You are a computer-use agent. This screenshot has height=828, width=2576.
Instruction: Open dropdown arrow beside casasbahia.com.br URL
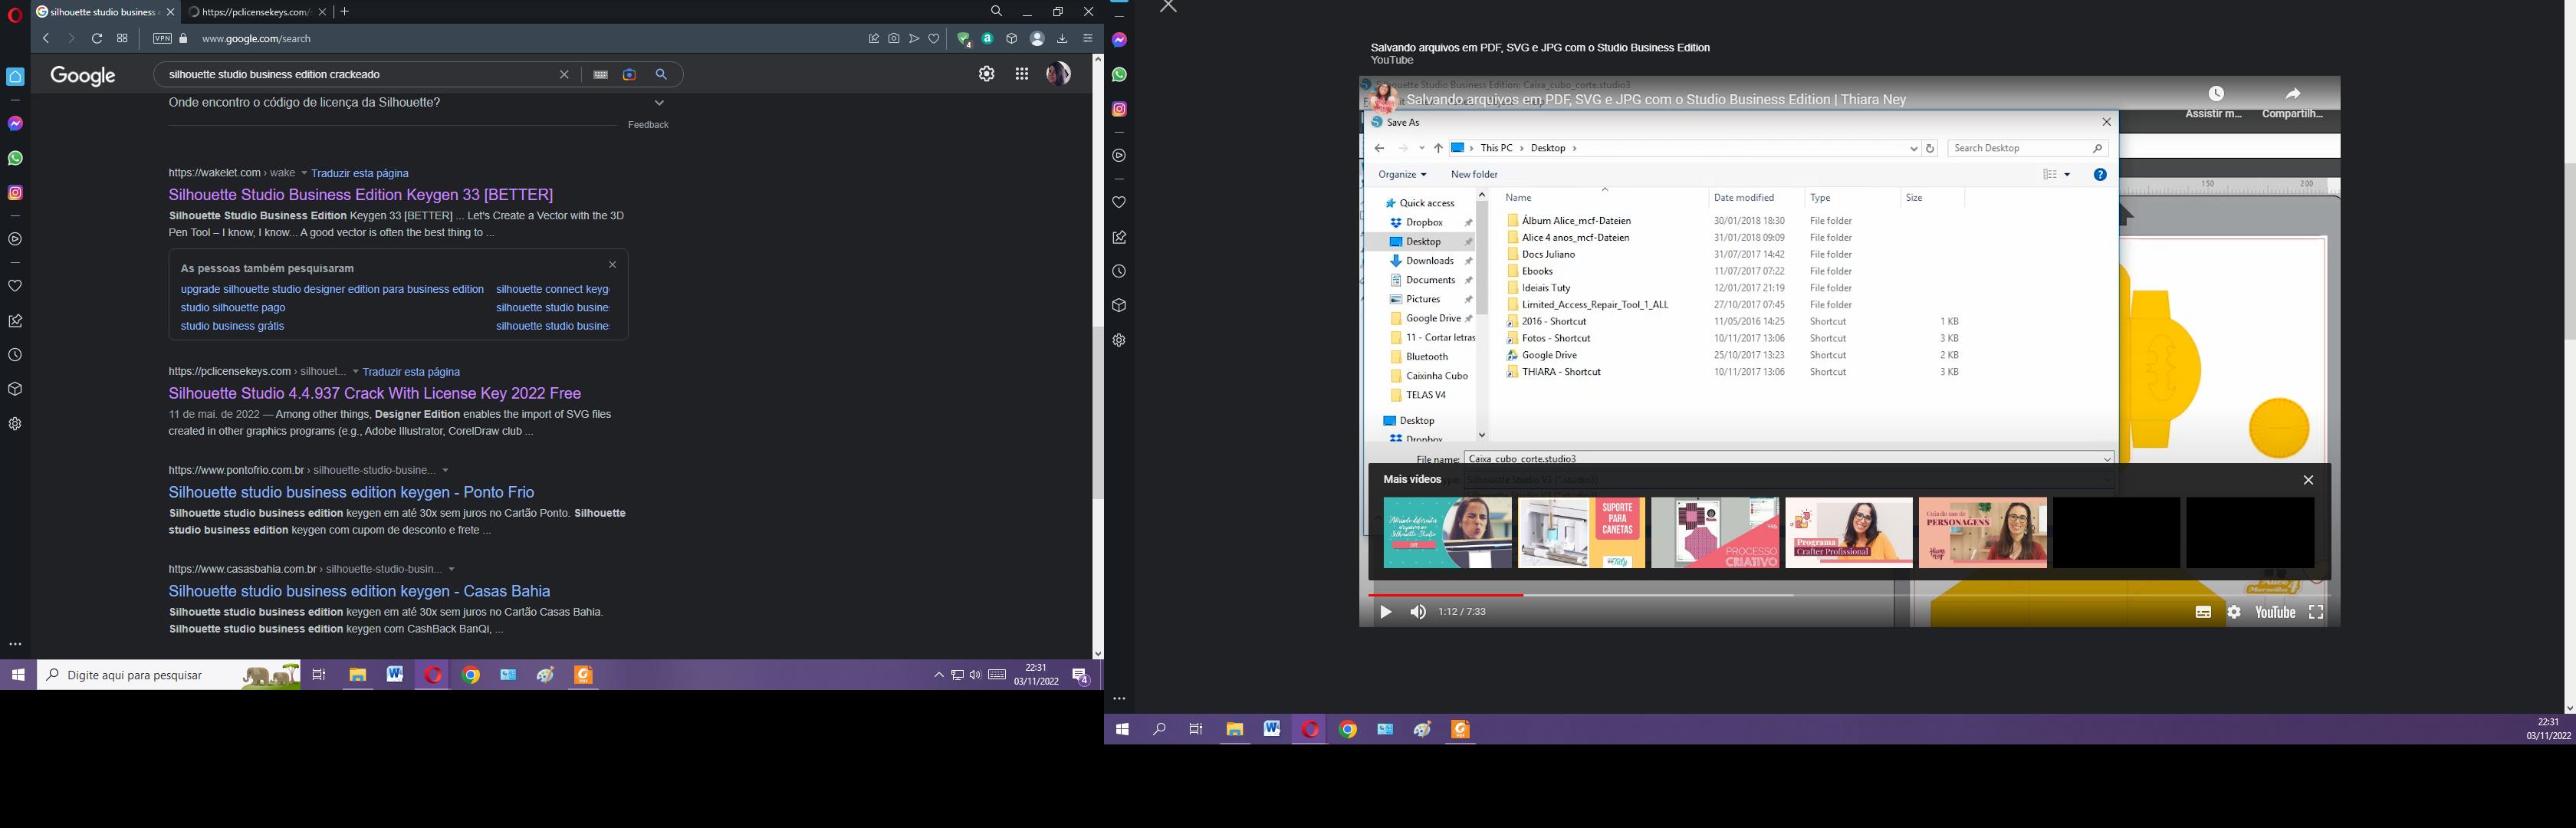[x=452, y=569]
